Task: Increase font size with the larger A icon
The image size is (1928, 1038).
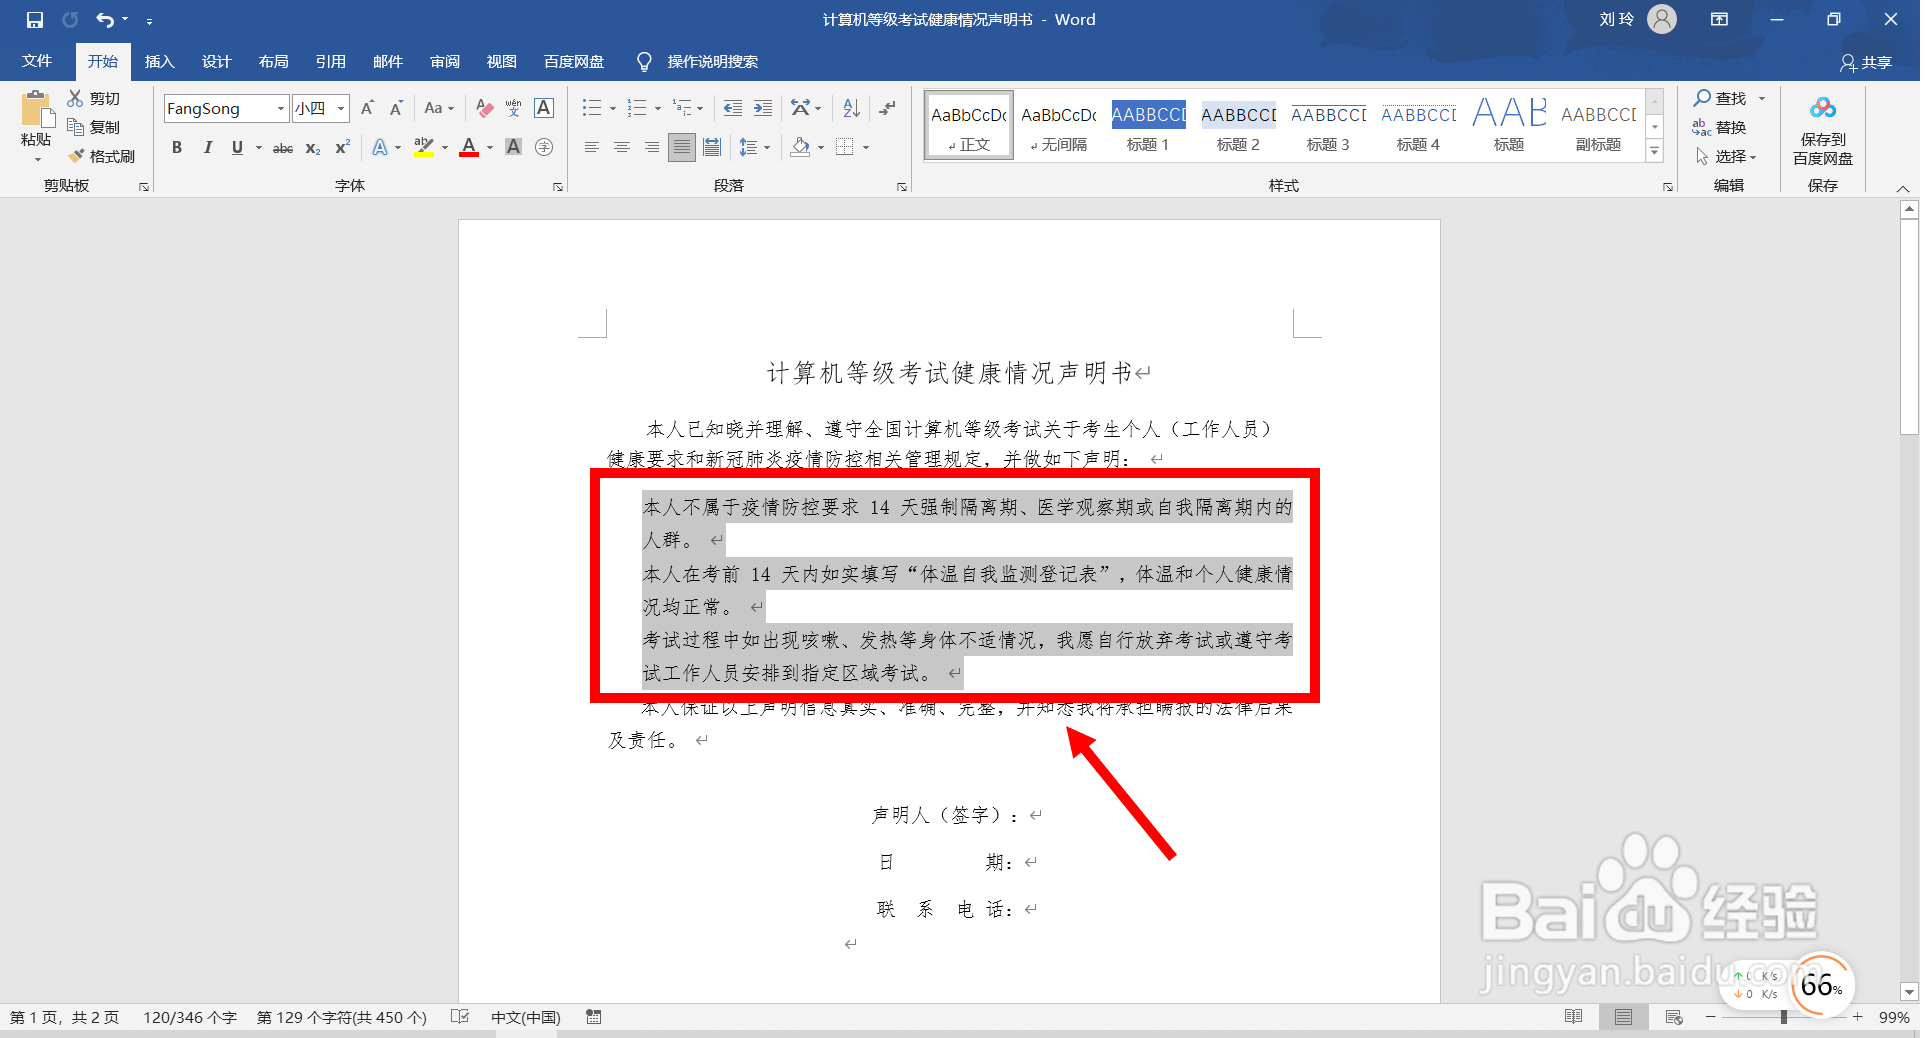Action: 367,108
